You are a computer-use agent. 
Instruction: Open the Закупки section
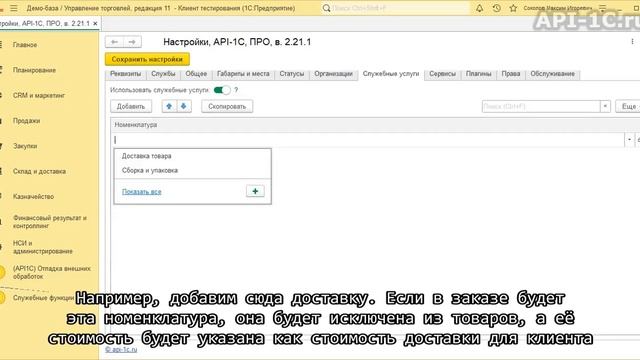tap(25, 146)
